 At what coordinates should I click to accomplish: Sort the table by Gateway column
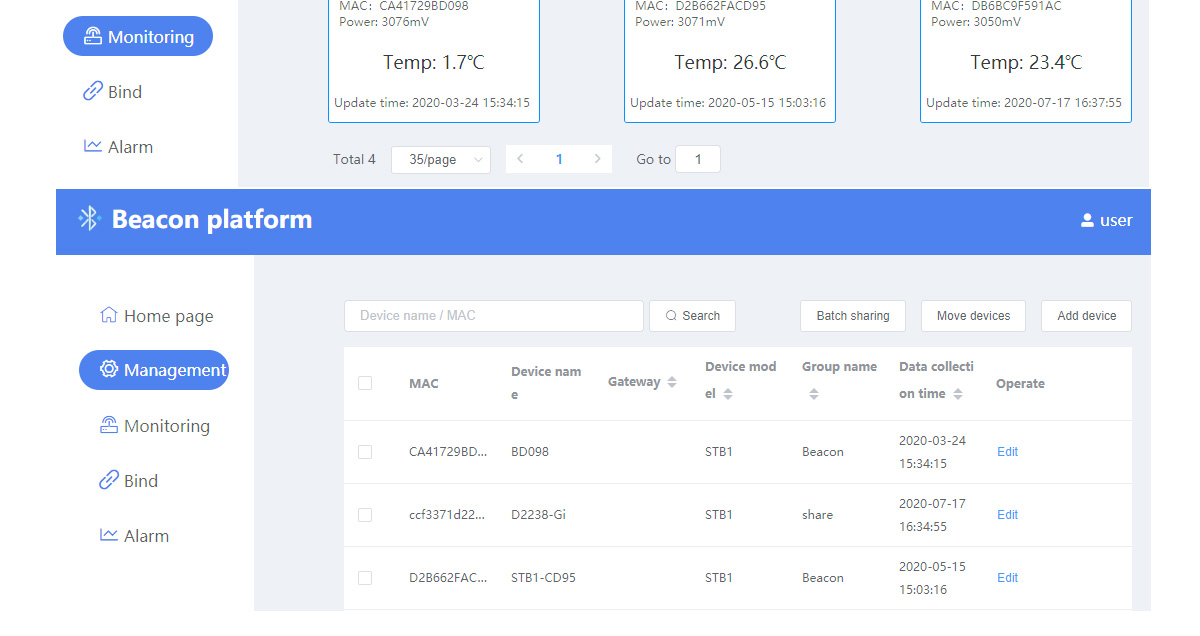pos(672,381)
